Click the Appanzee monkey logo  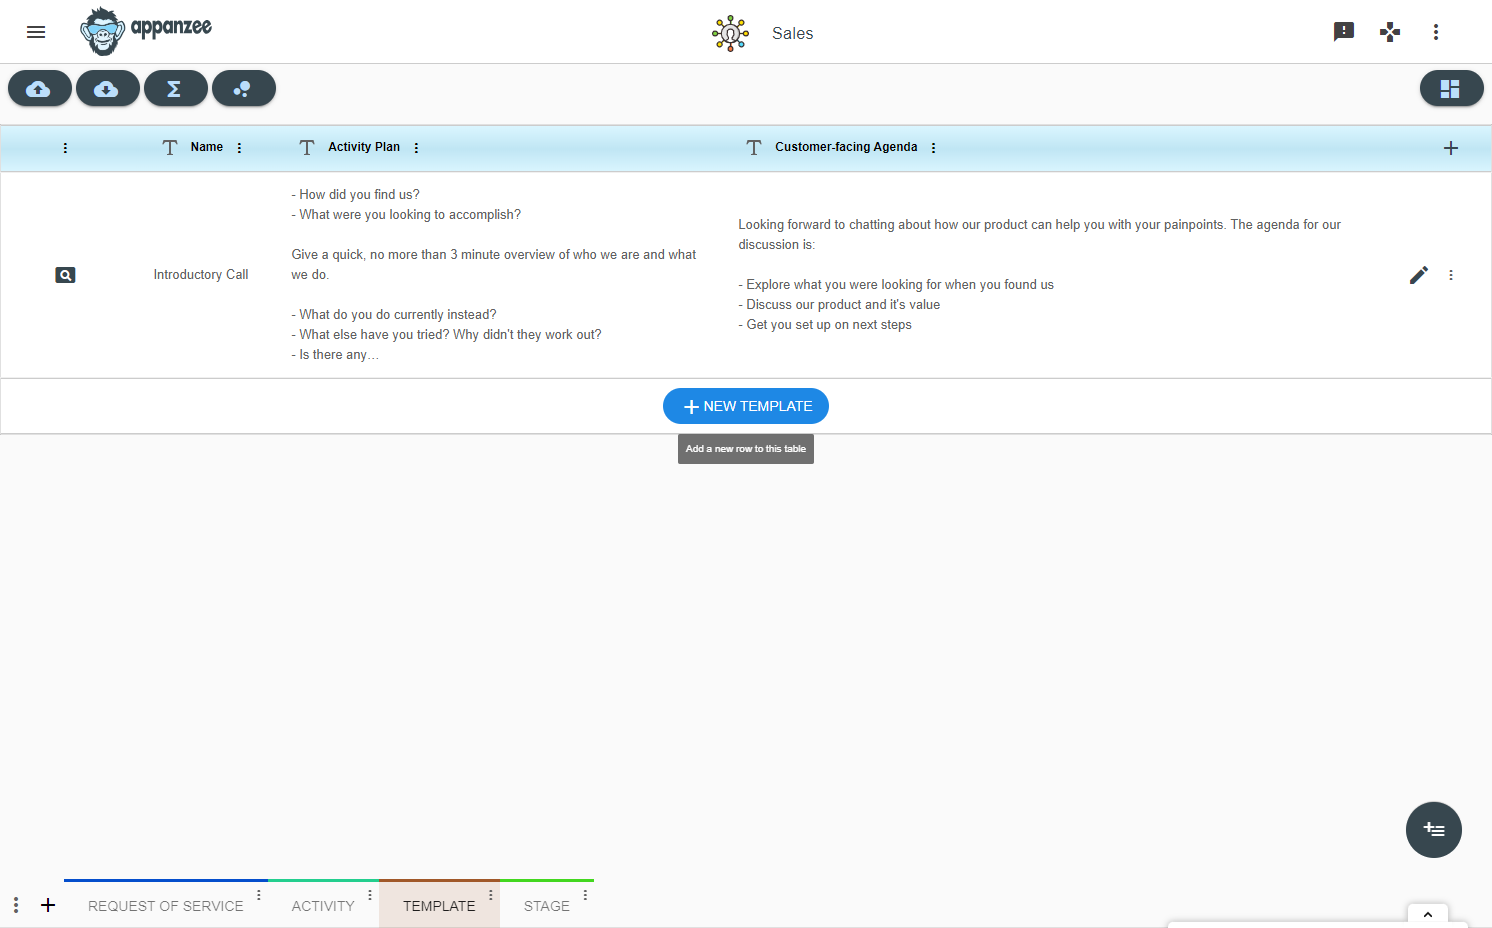146,31
